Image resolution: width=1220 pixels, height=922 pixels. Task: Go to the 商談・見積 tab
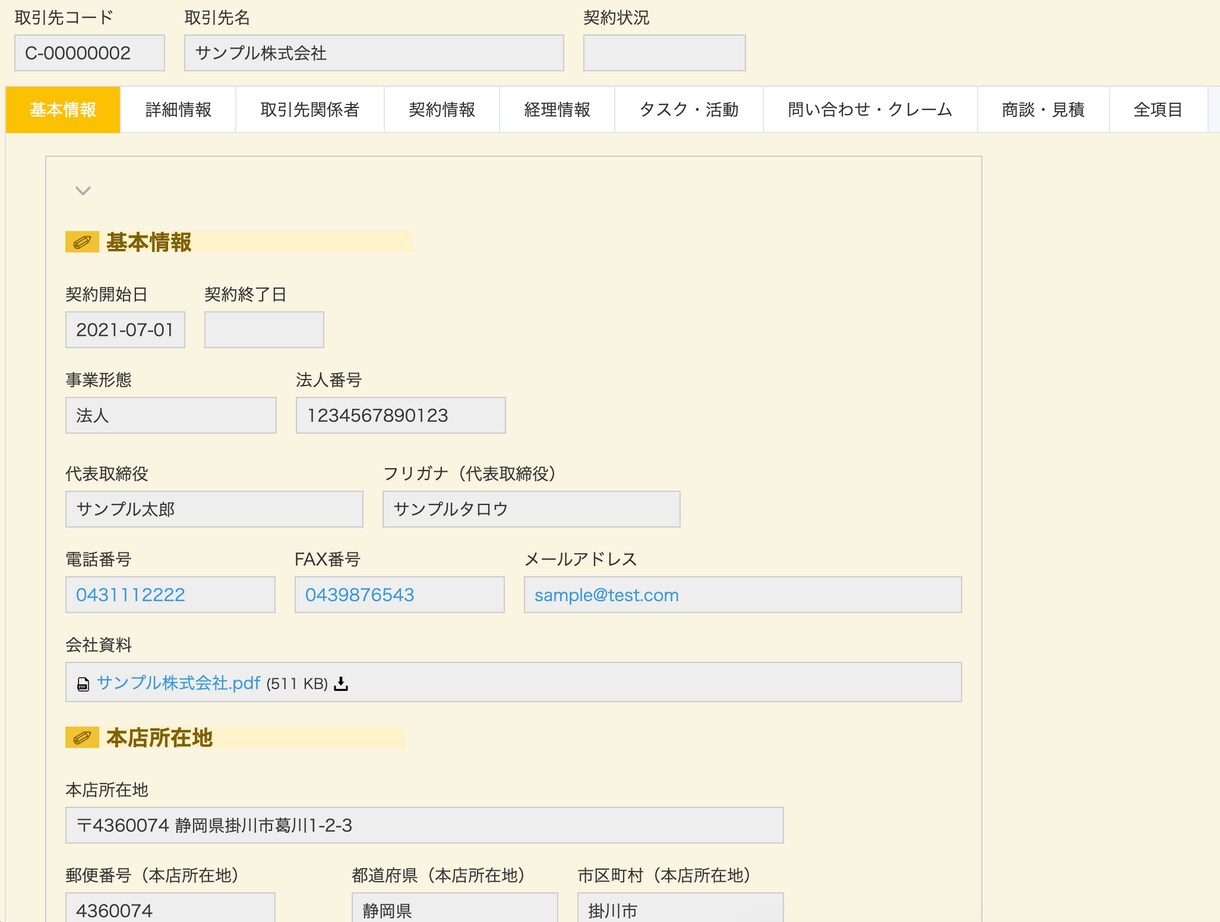pos(1043,110)
